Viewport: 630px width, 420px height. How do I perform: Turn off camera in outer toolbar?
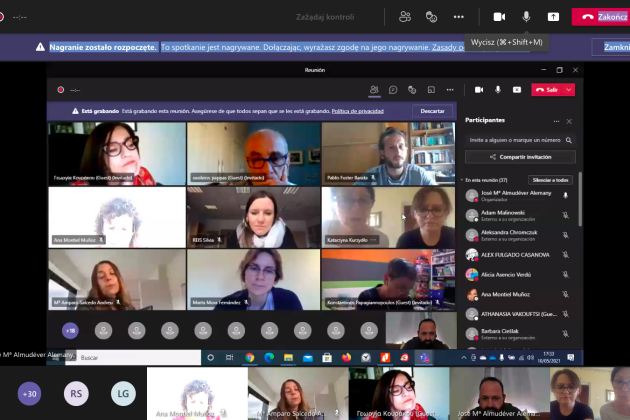tap(499, 16)
